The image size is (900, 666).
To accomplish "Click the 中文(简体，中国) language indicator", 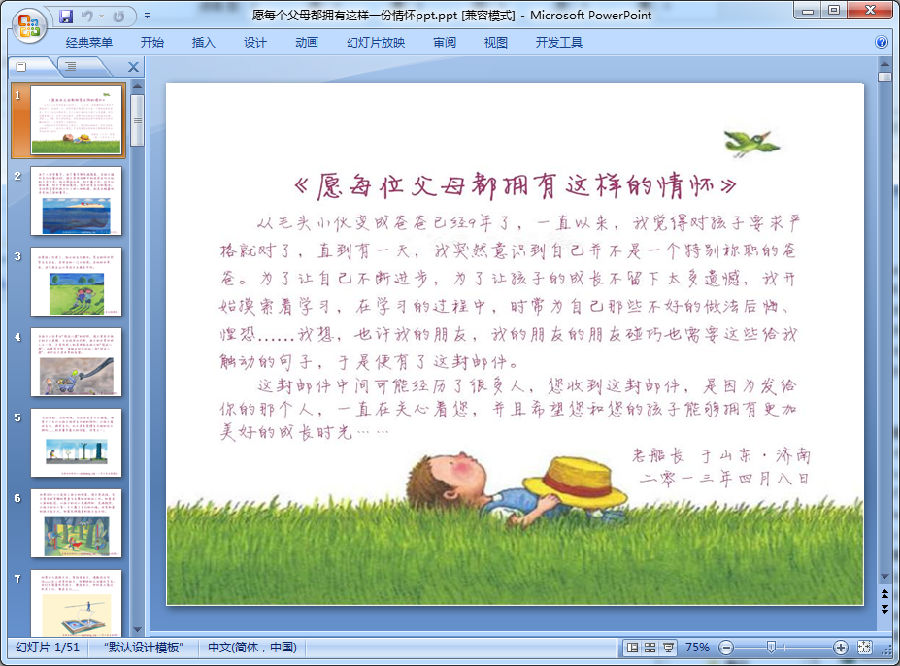I will [252, 647].
